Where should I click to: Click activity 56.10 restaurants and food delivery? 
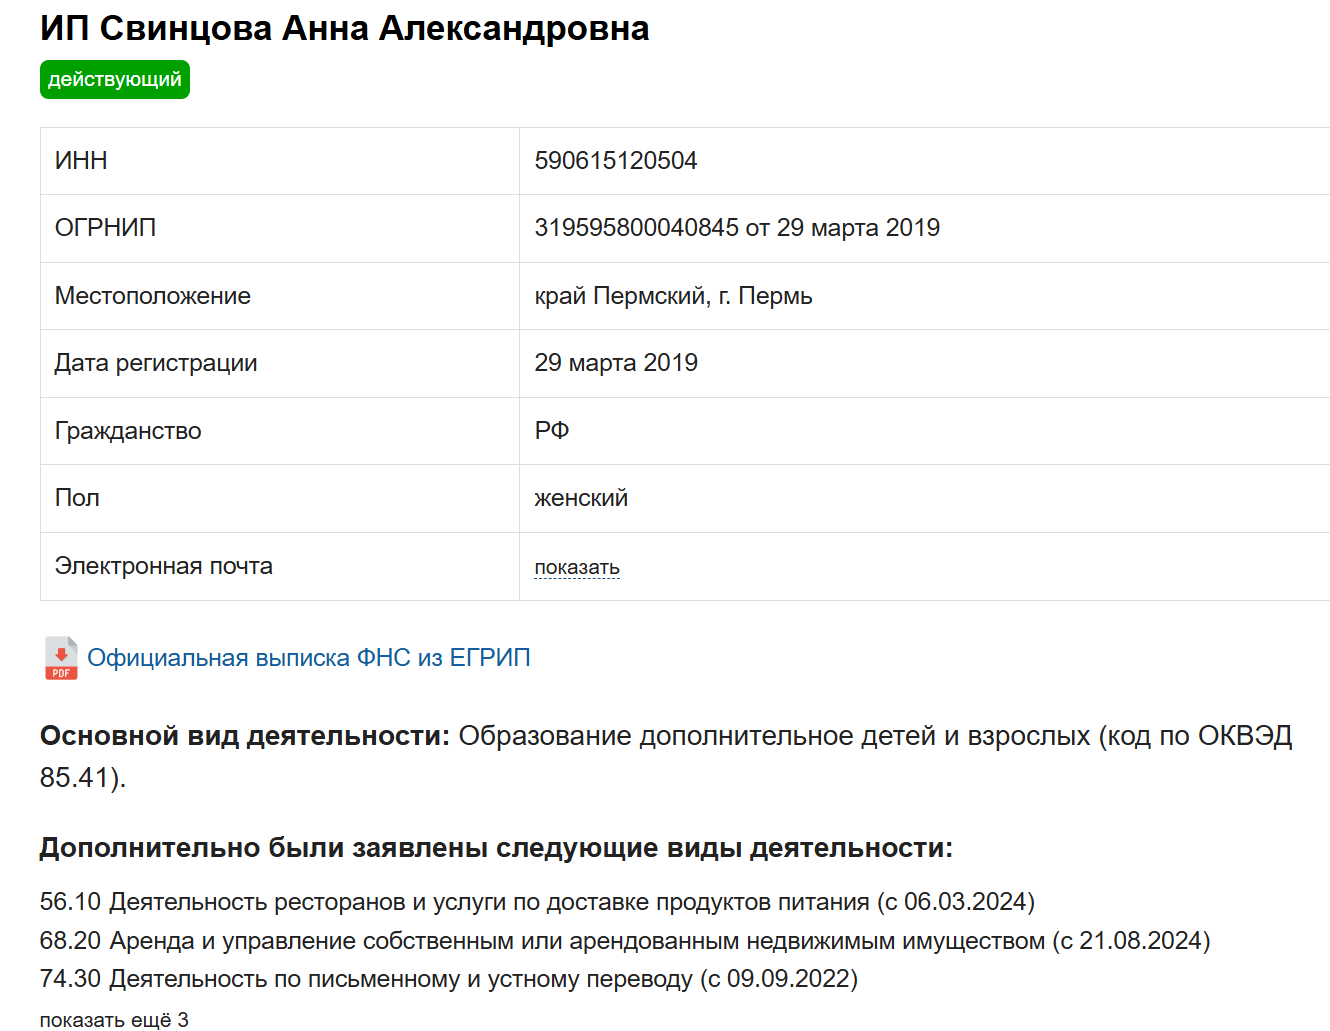click(x=537, y=902)
